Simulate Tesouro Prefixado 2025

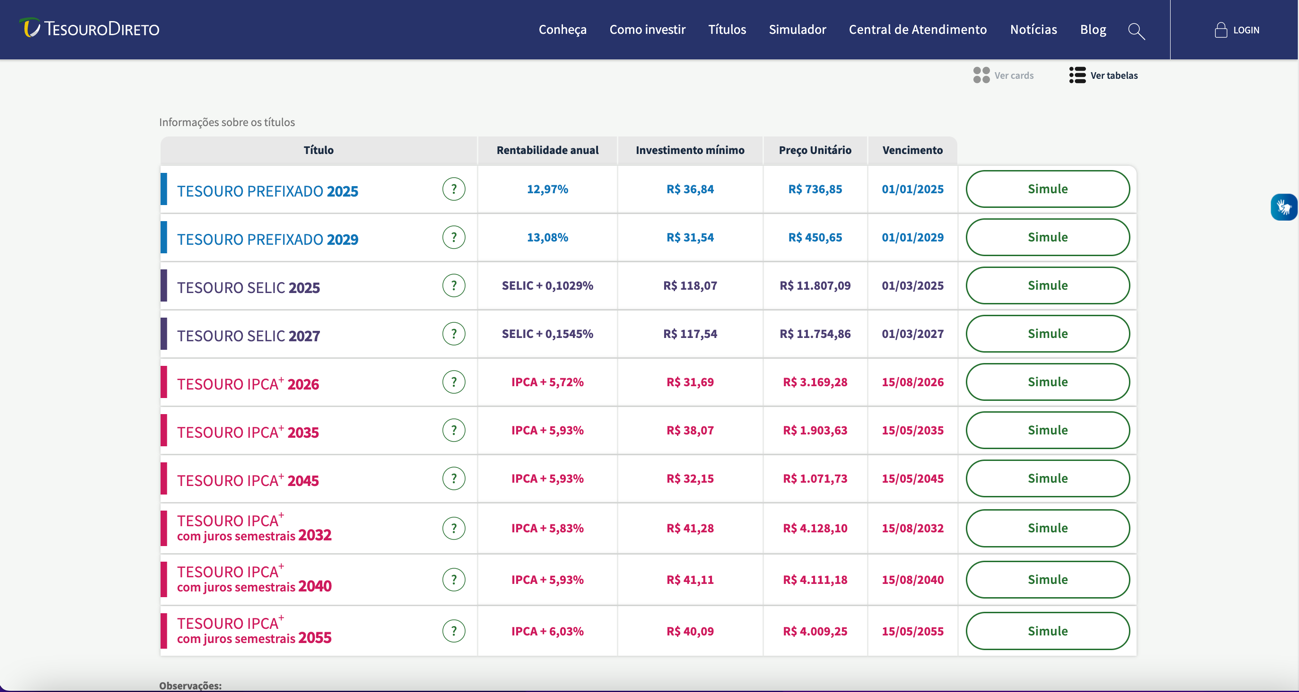1048,189
